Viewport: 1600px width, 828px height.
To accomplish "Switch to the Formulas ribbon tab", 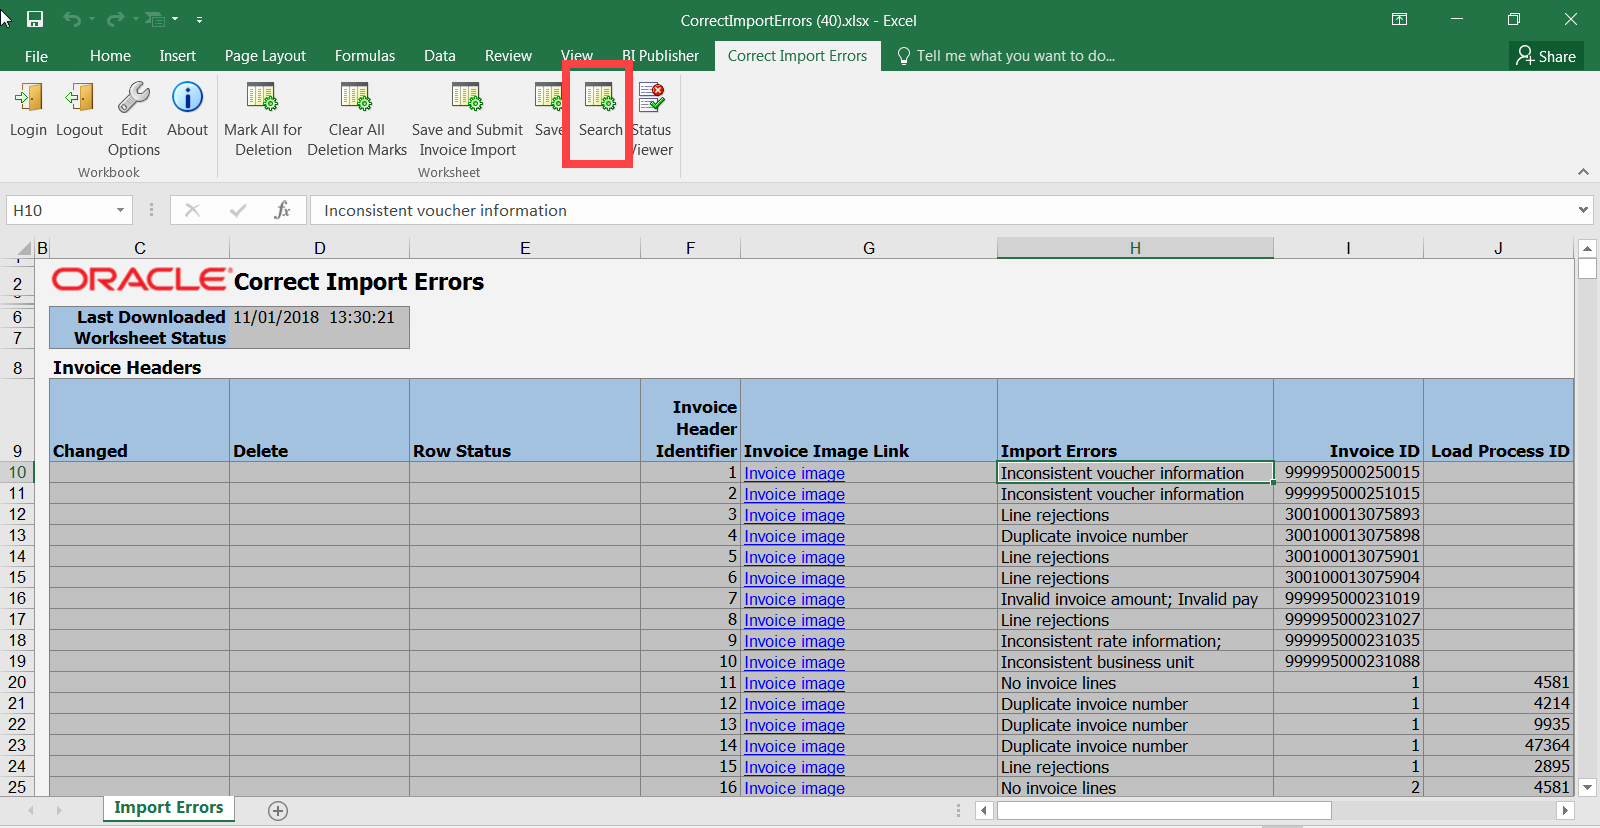I will tap(365, 56).
